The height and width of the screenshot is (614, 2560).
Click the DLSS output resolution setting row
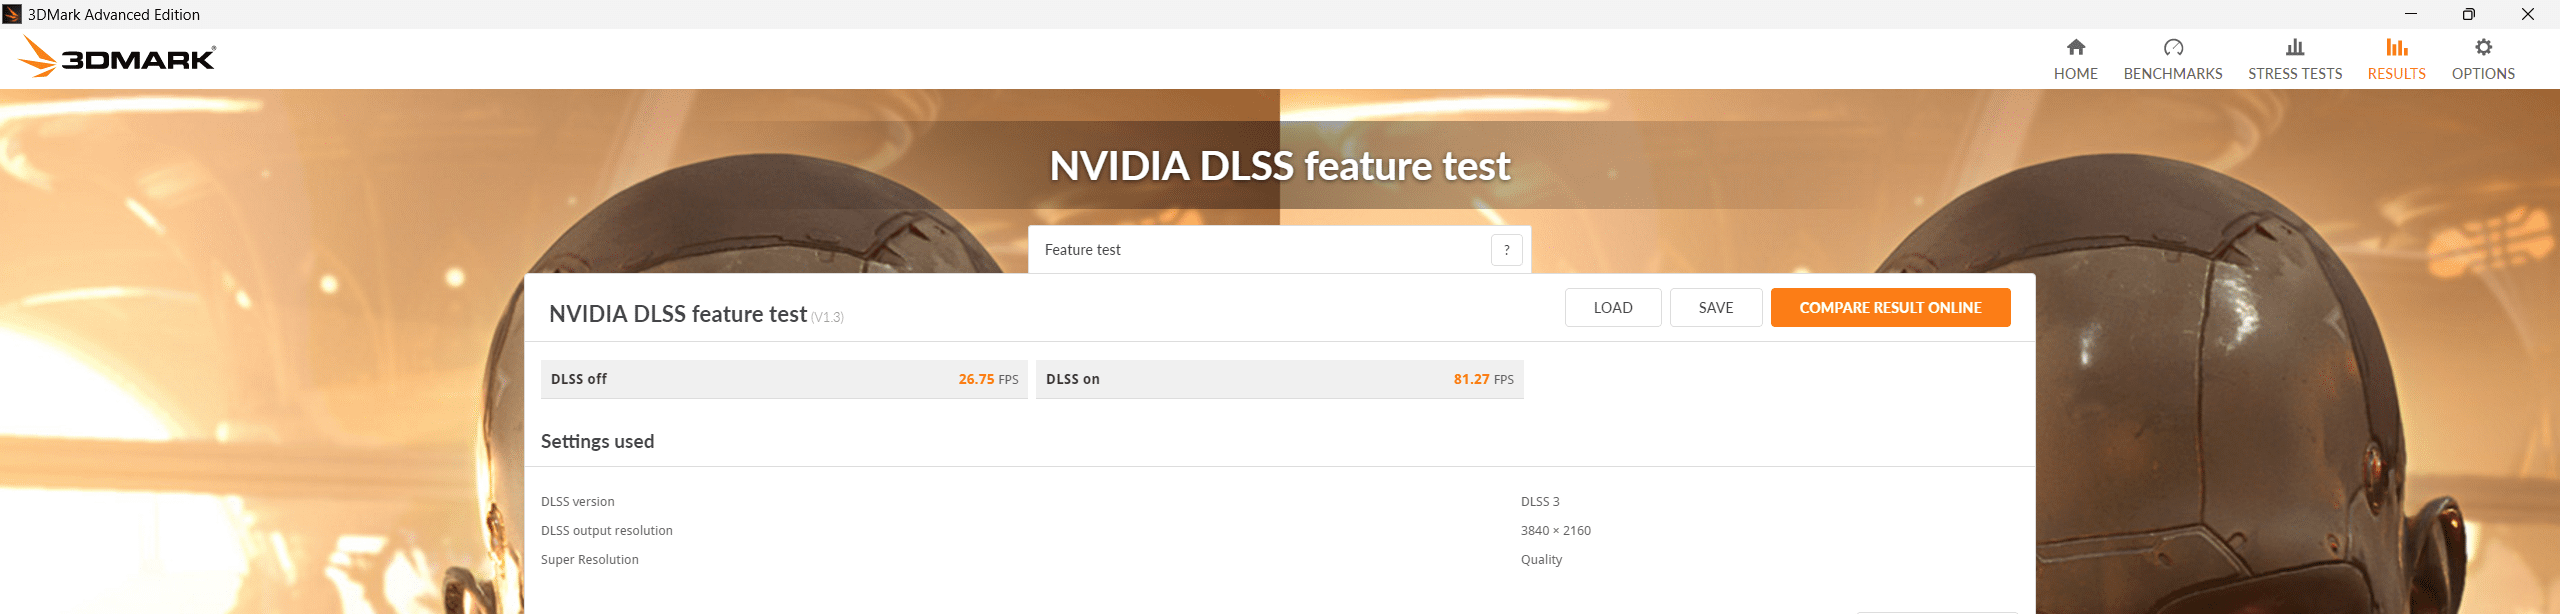tap(607, 531)
